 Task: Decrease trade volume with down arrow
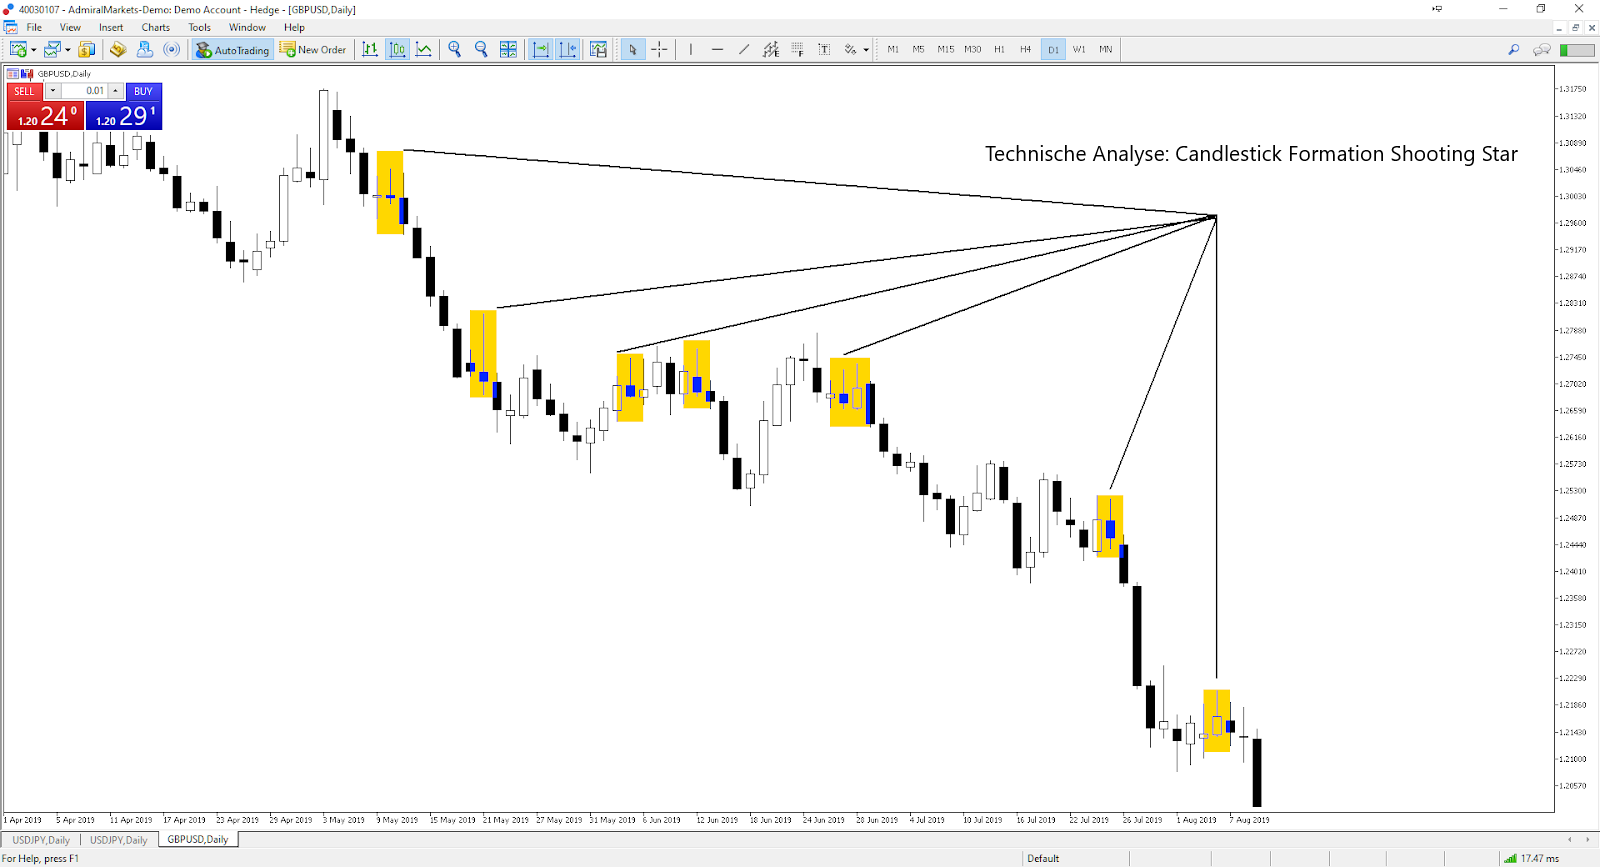(53, 91)
